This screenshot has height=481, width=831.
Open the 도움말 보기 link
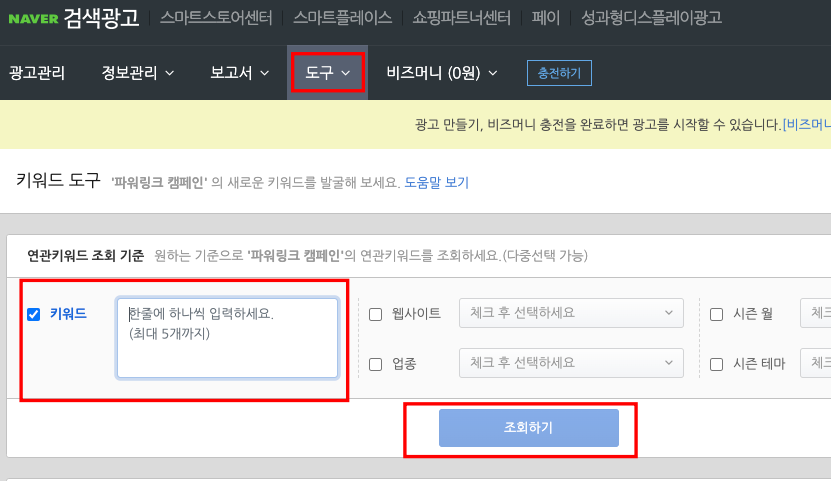pos(437,183)
